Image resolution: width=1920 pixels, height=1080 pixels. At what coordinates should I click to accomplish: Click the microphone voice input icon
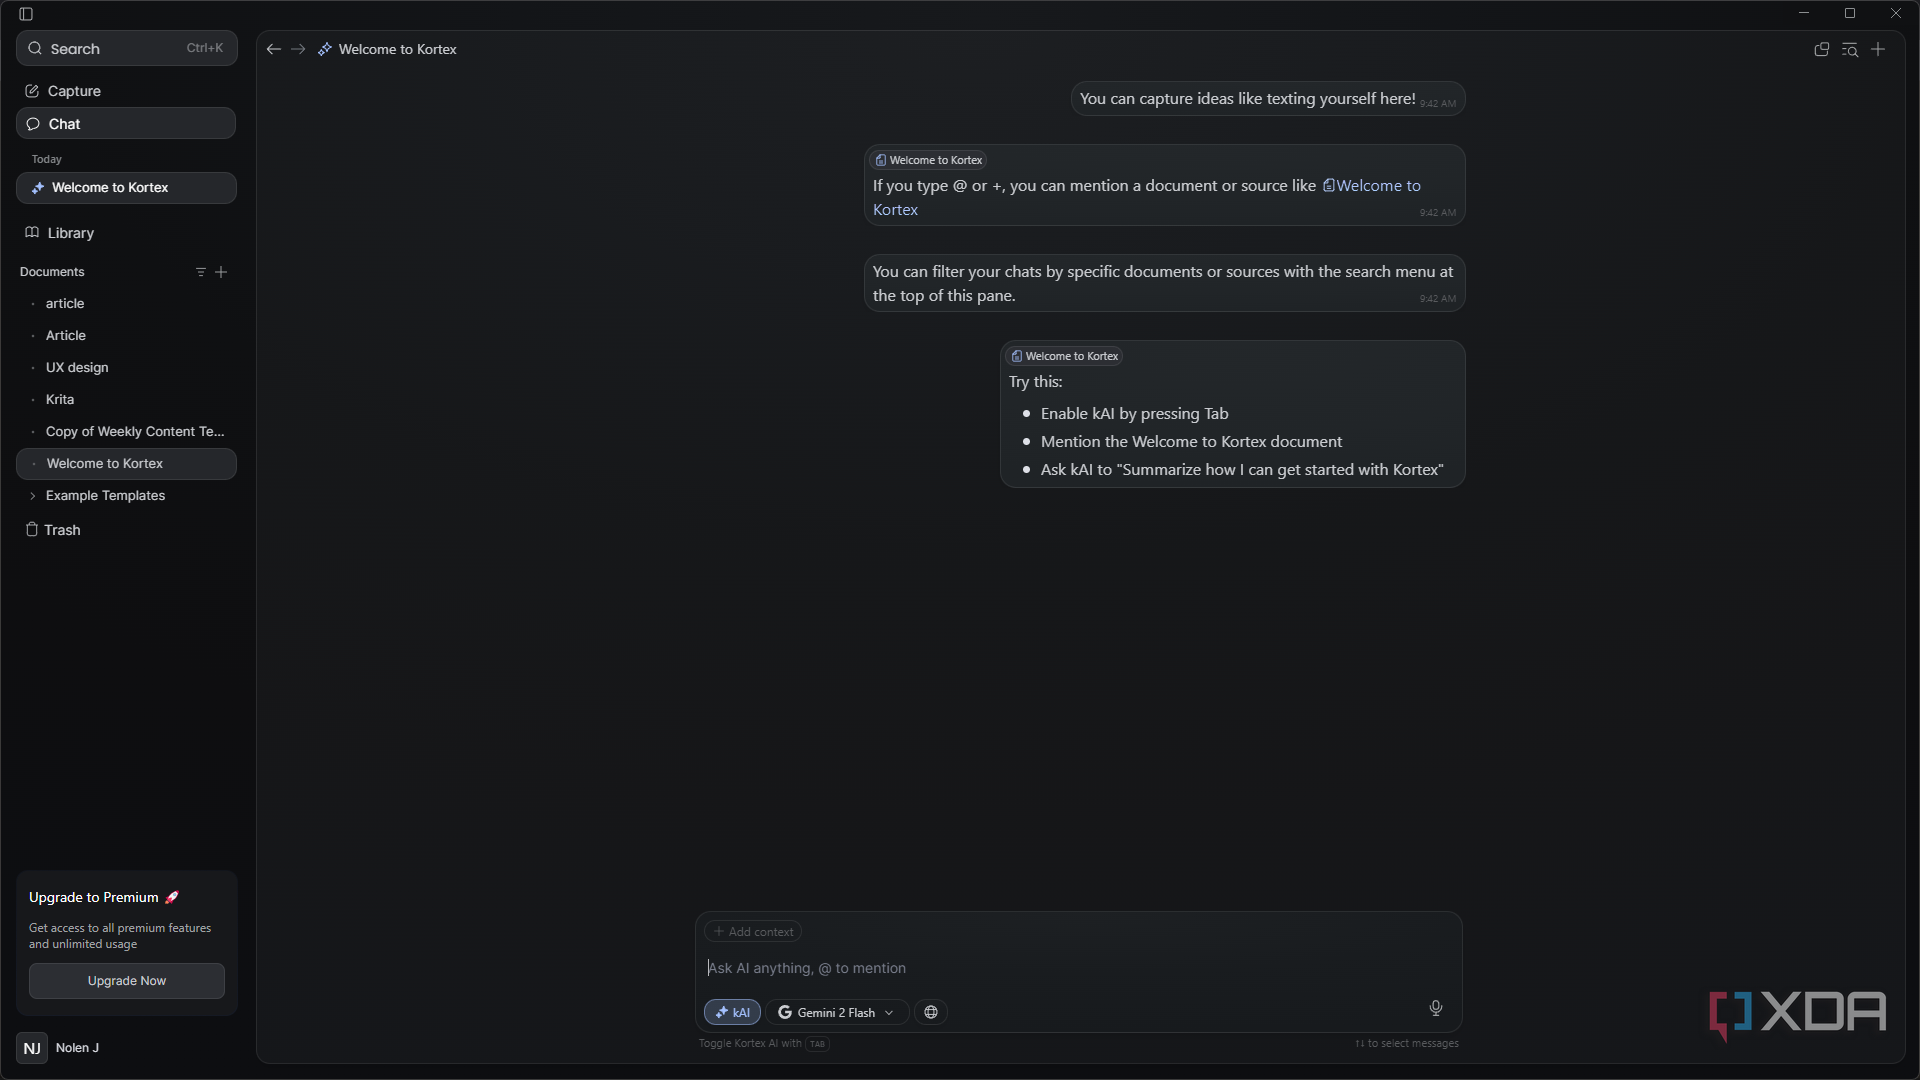tap(1436, 1008)
